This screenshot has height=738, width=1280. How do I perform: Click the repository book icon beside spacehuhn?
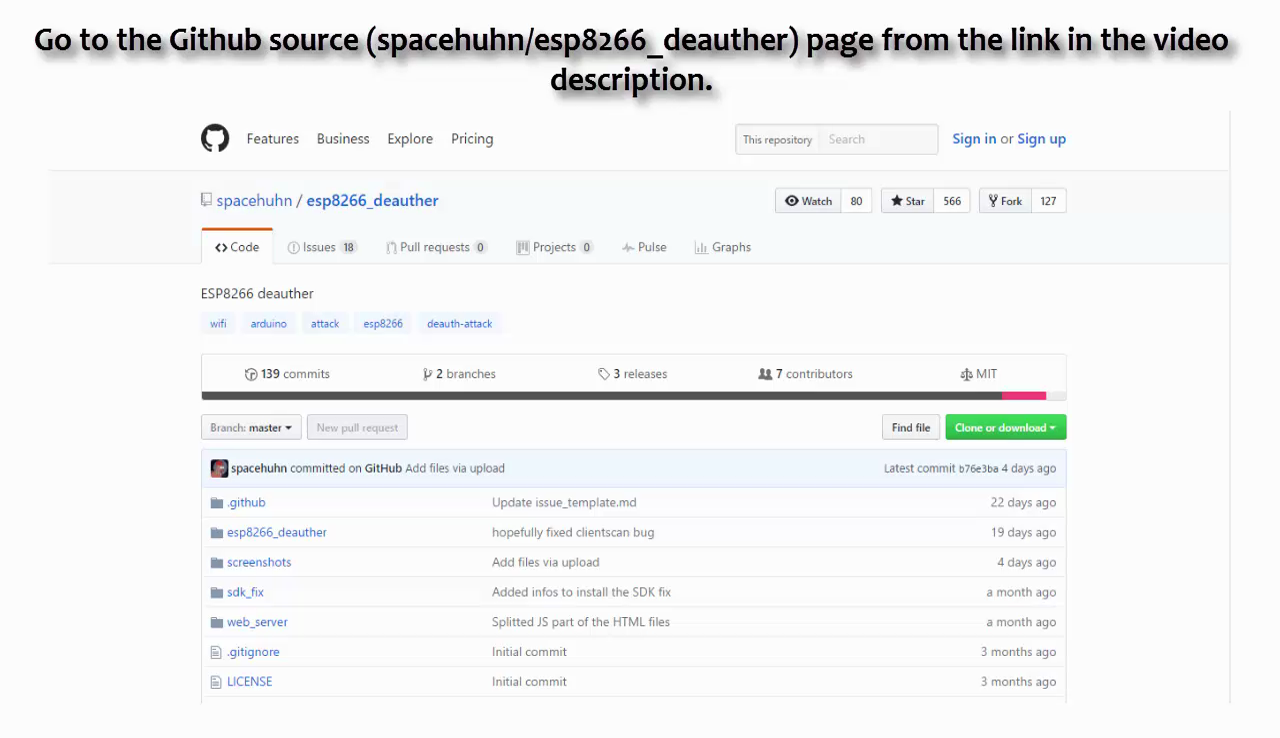206,200
